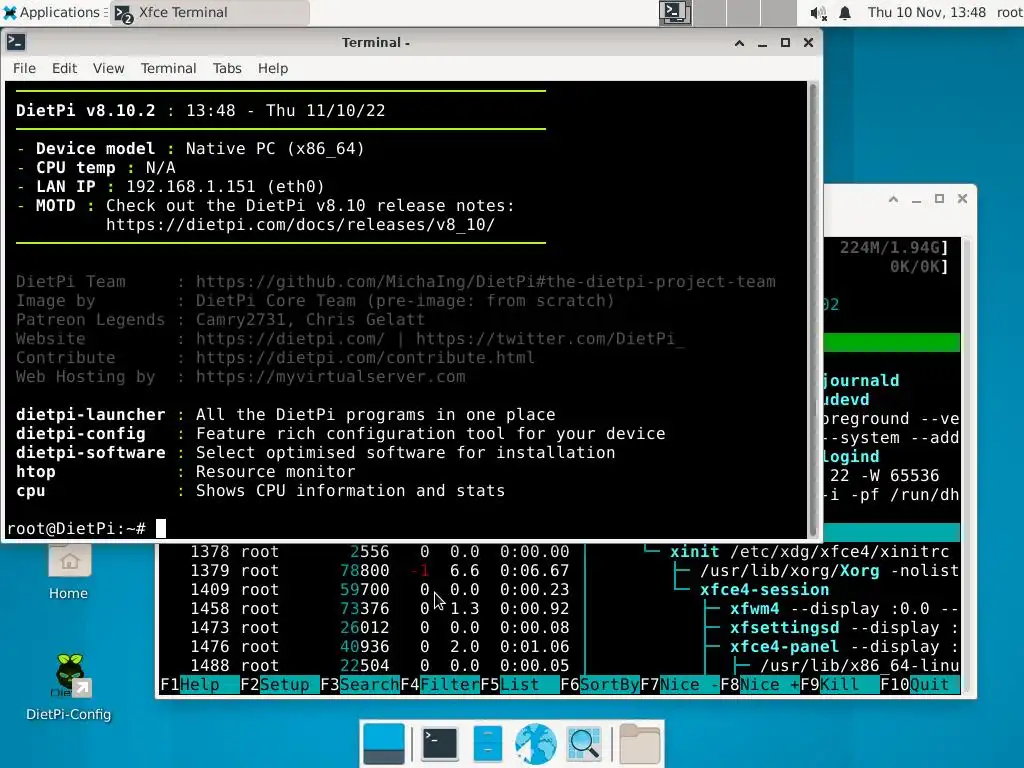Launch the terminal emulator from the dock
The image size is (1024, 768).
[x=440, y=744]
